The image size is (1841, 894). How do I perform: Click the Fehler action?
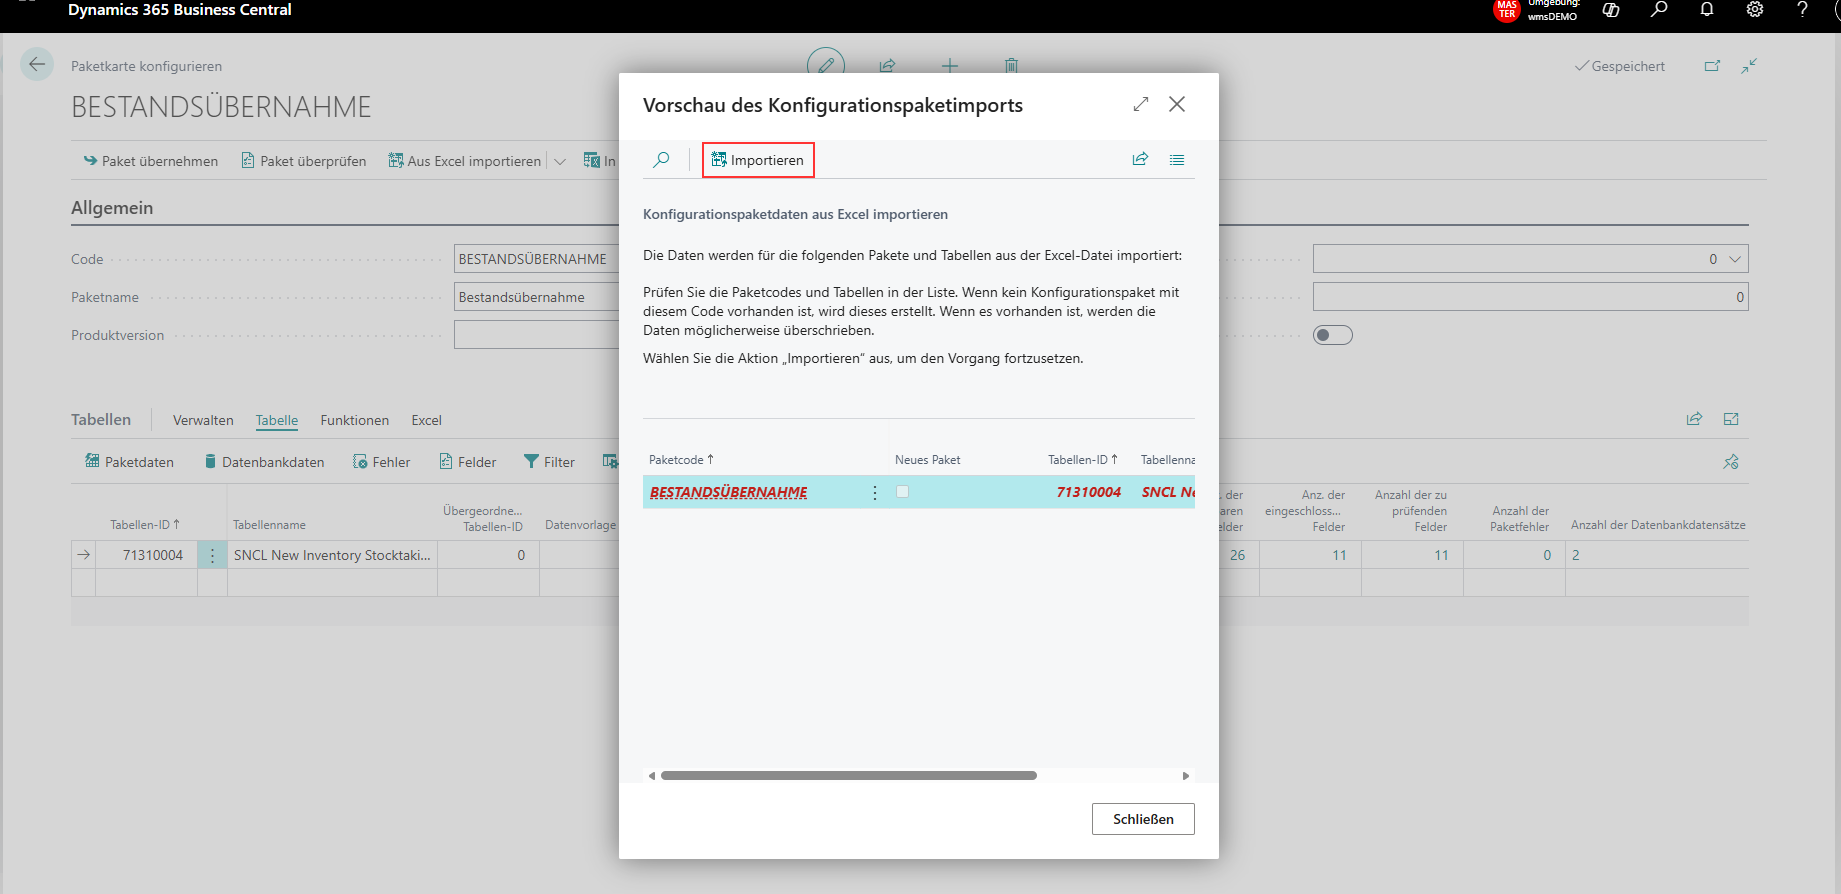(x=381, y=462)
